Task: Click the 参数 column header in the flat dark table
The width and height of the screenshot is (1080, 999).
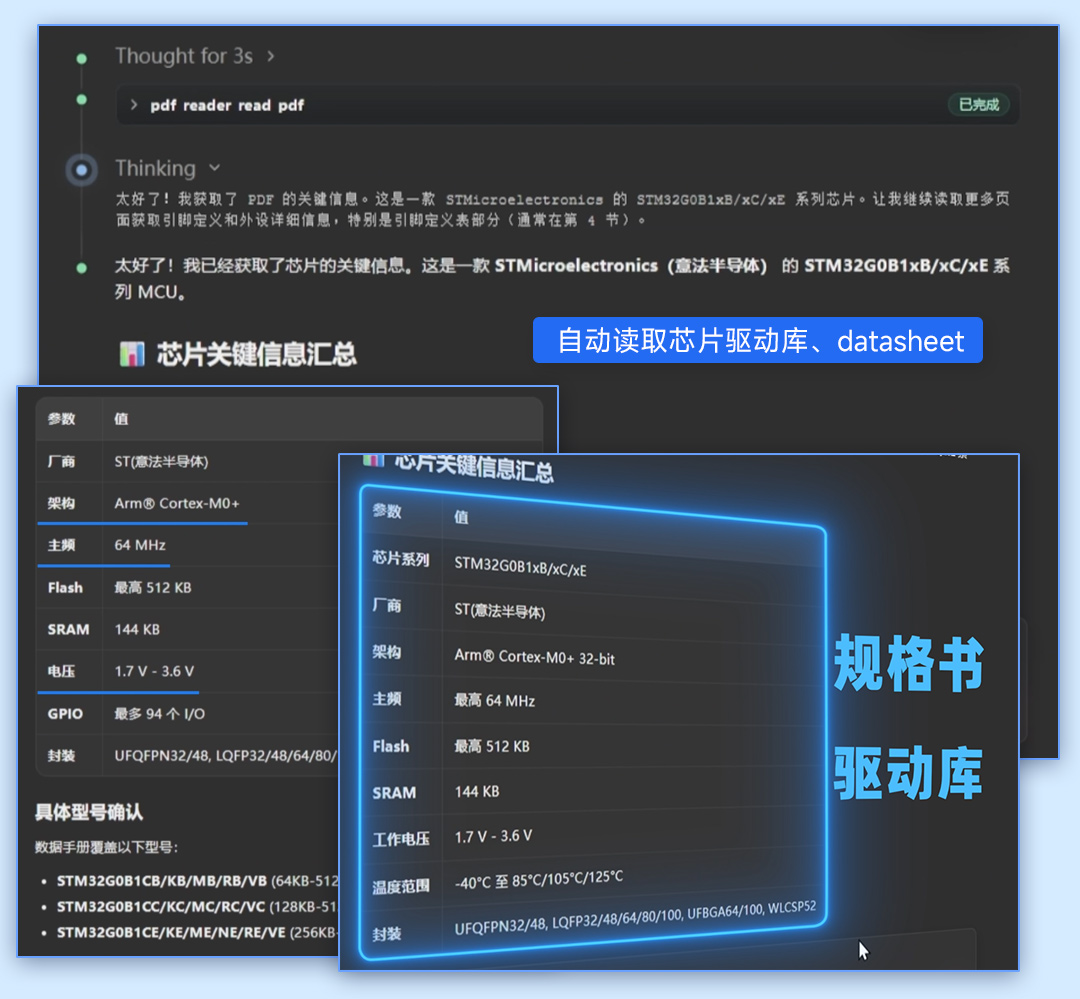Action: coord(61,419)
